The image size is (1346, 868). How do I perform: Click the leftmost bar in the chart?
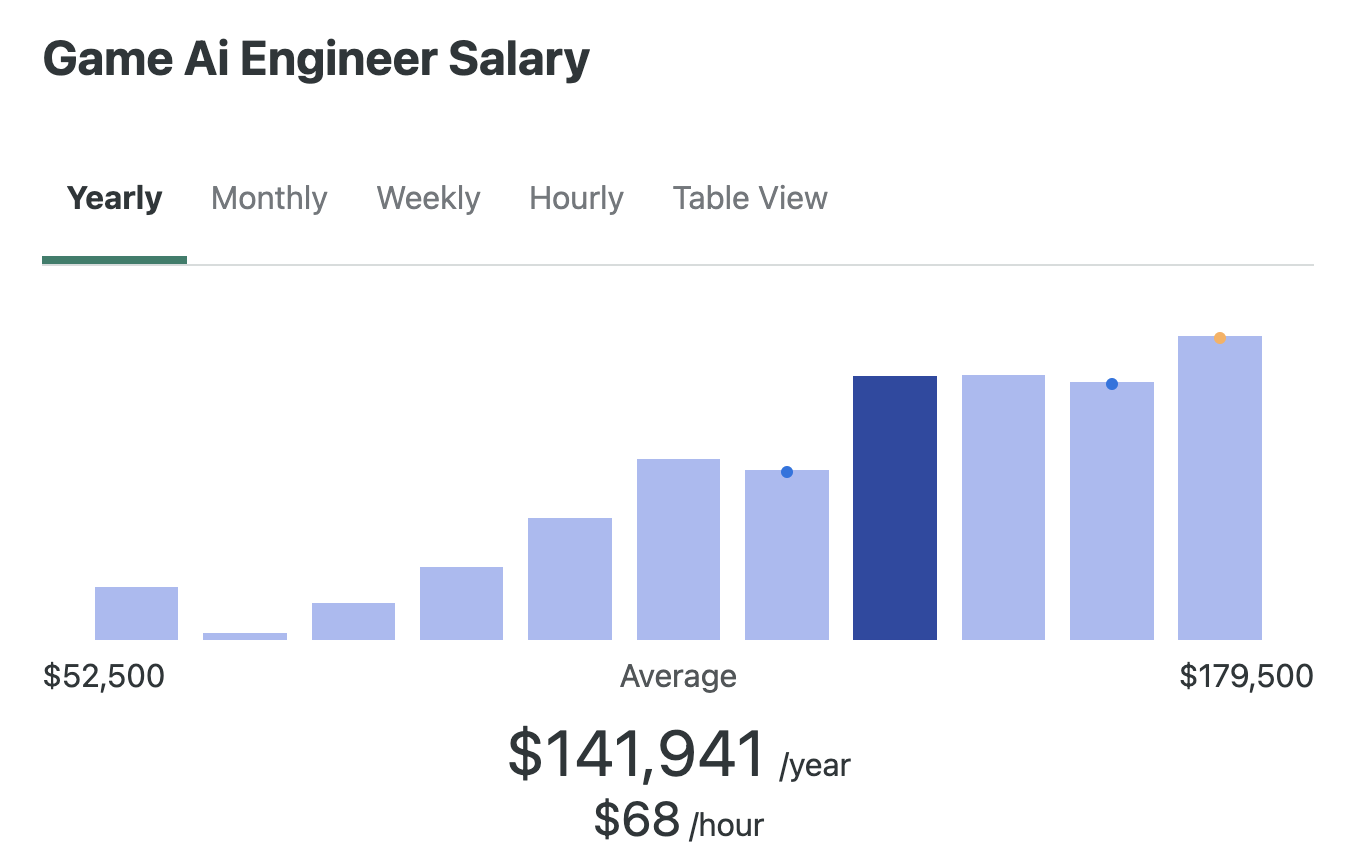136,613
